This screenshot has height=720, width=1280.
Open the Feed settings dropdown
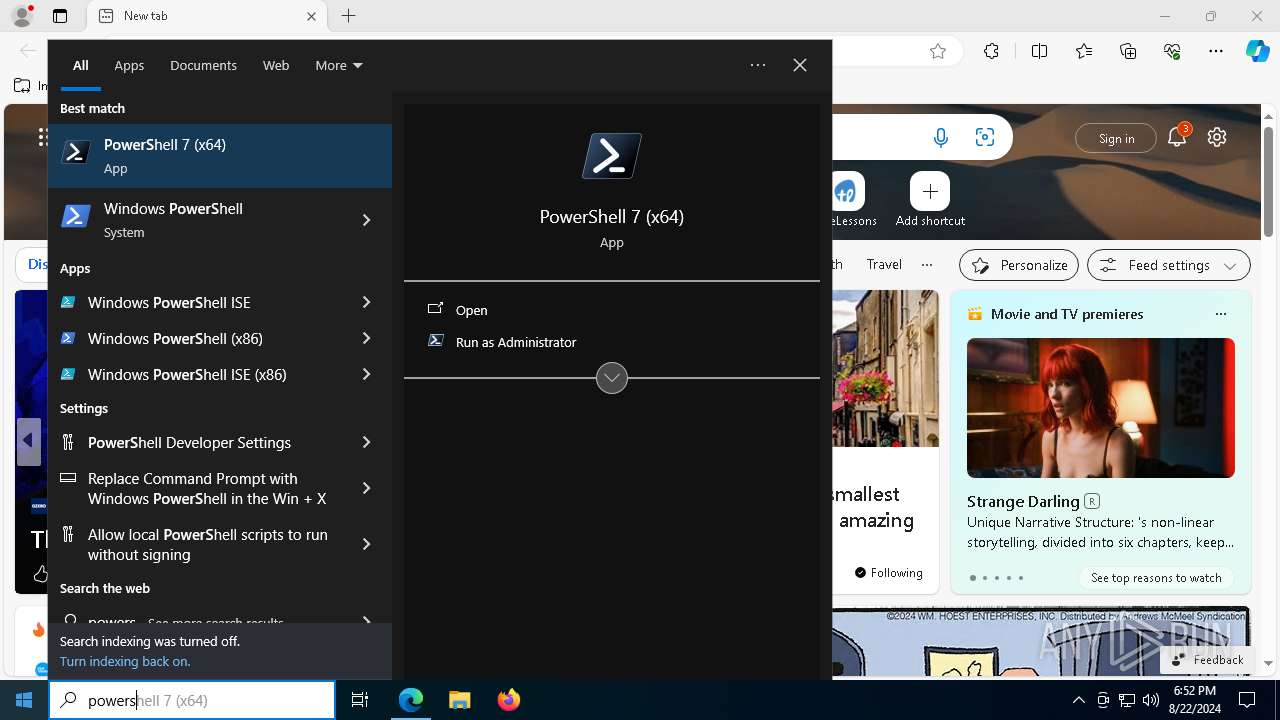pyautogui.click(x=1169, y=265)
